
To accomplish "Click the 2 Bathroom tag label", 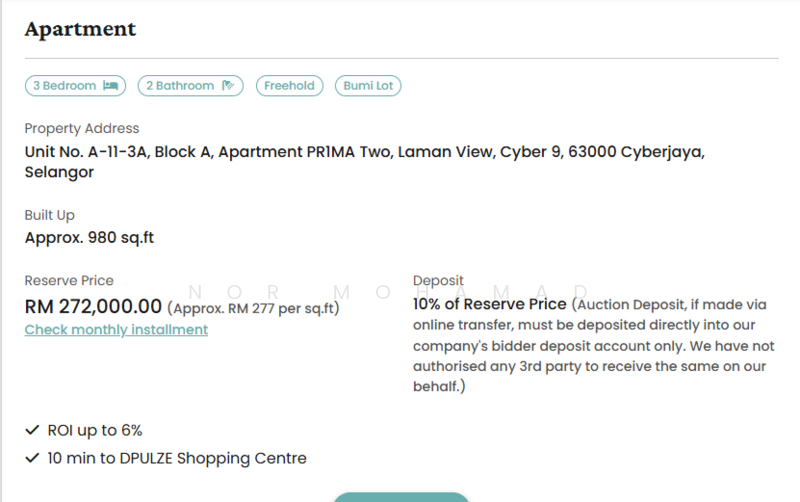I will (x=180, y=86).
